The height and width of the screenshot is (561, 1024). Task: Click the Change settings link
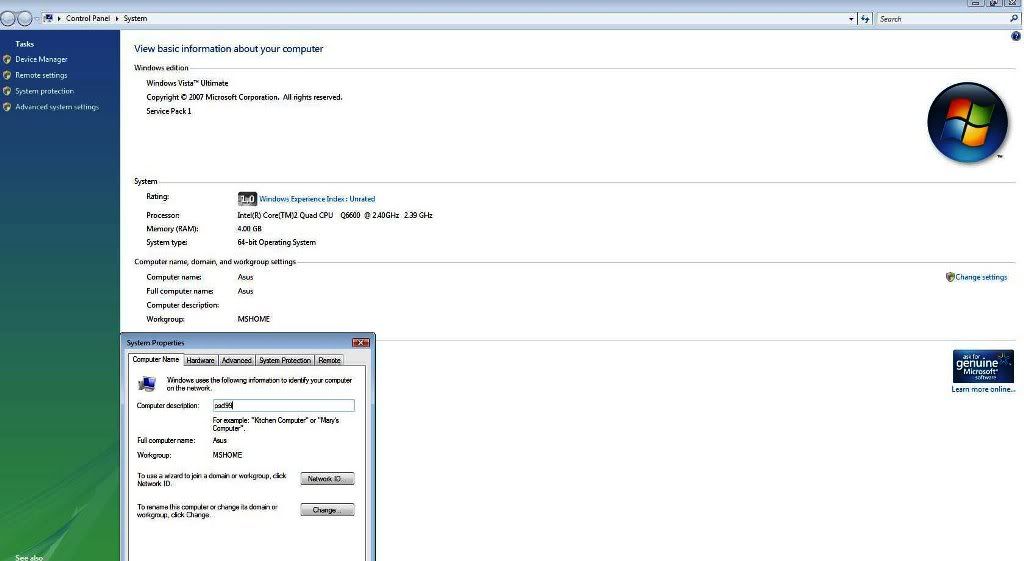coord(981,278)
